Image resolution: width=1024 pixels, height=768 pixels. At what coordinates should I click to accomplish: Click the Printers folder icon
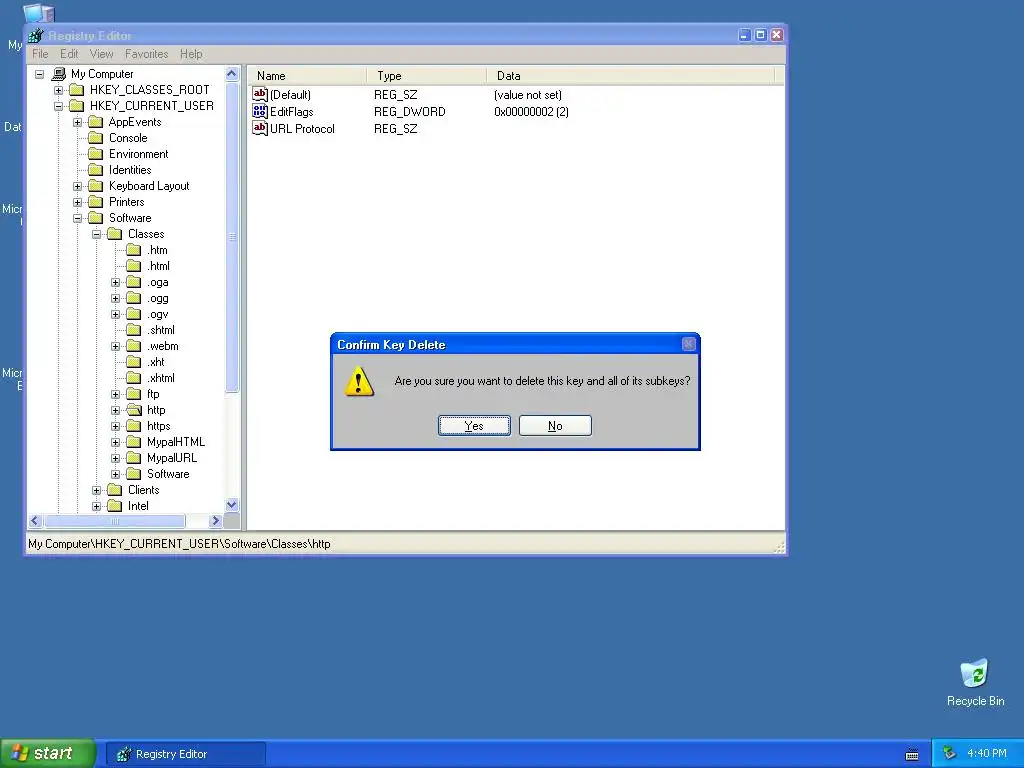pyautogui.click(x=95, y=202)
